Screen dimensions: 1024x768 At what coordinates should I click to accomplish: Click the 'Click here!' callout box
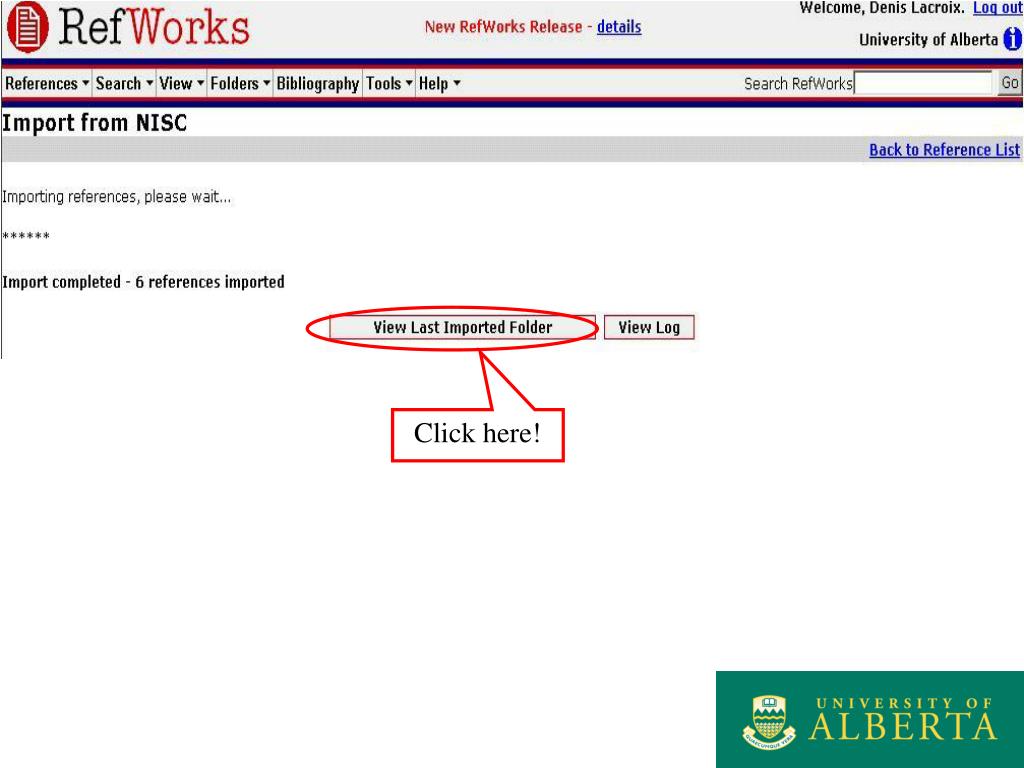pos(477,434)
